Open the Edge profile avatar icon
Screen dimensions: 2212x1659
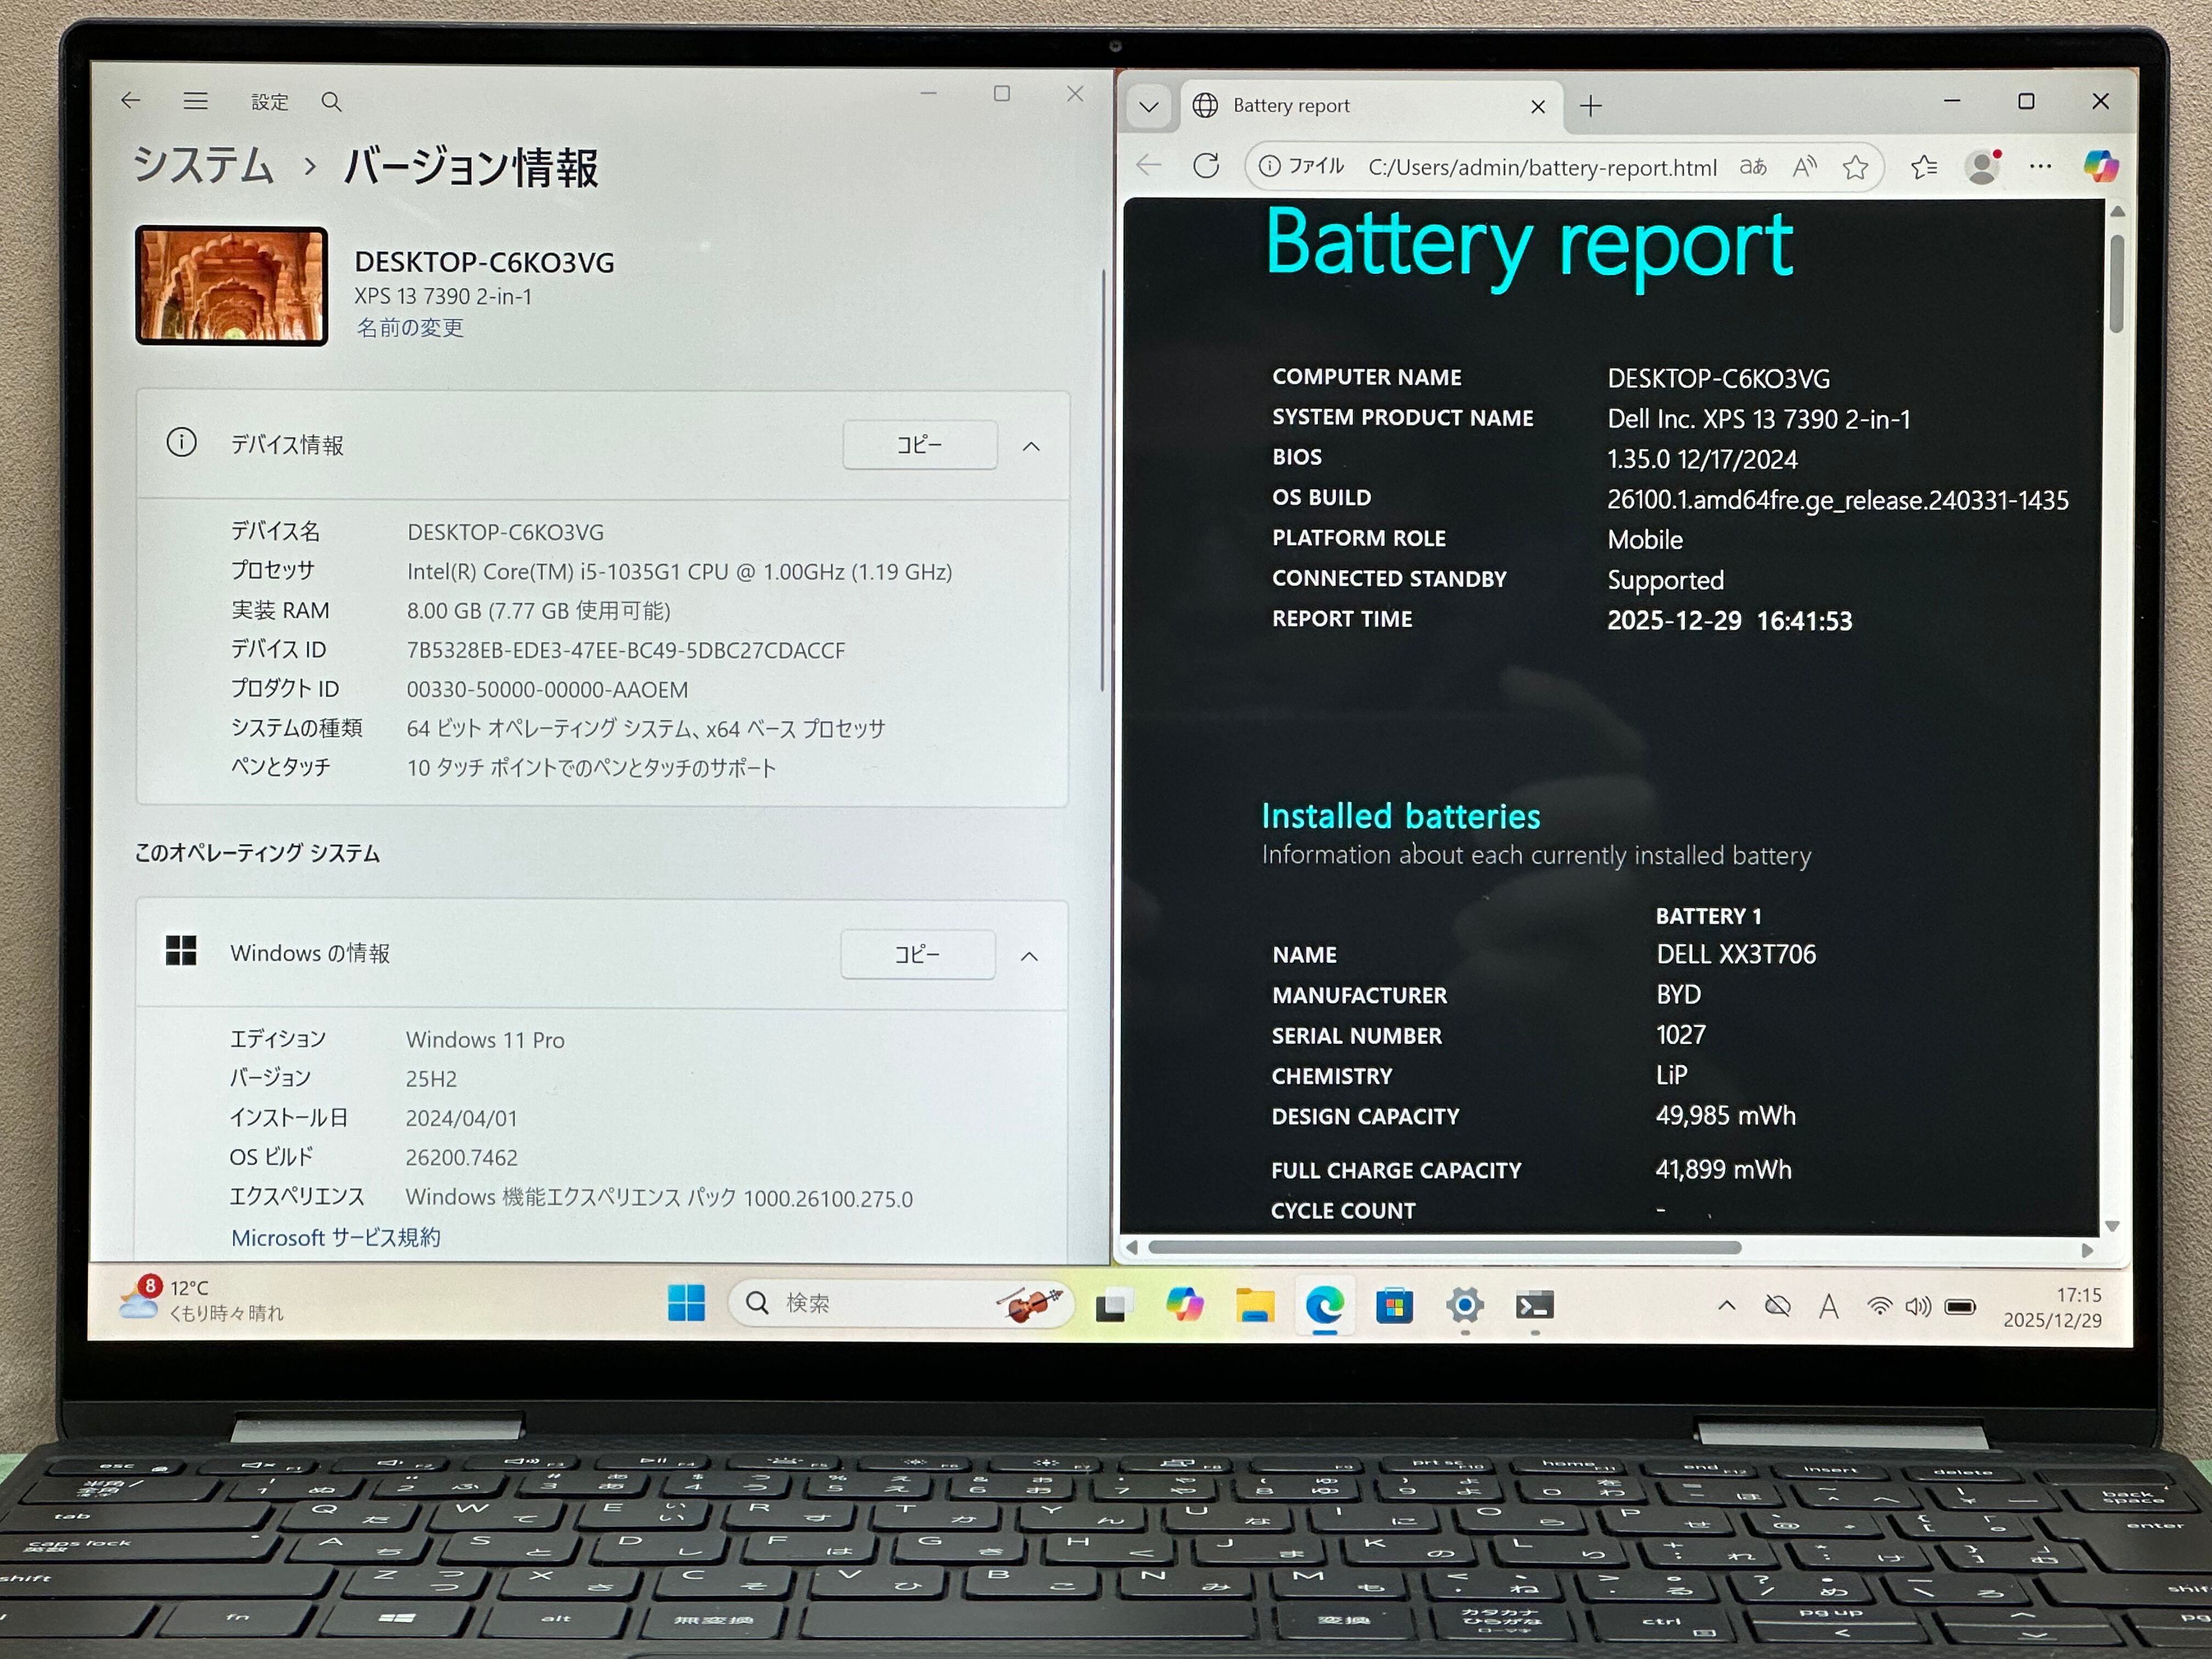click(x=1982, y=166)
